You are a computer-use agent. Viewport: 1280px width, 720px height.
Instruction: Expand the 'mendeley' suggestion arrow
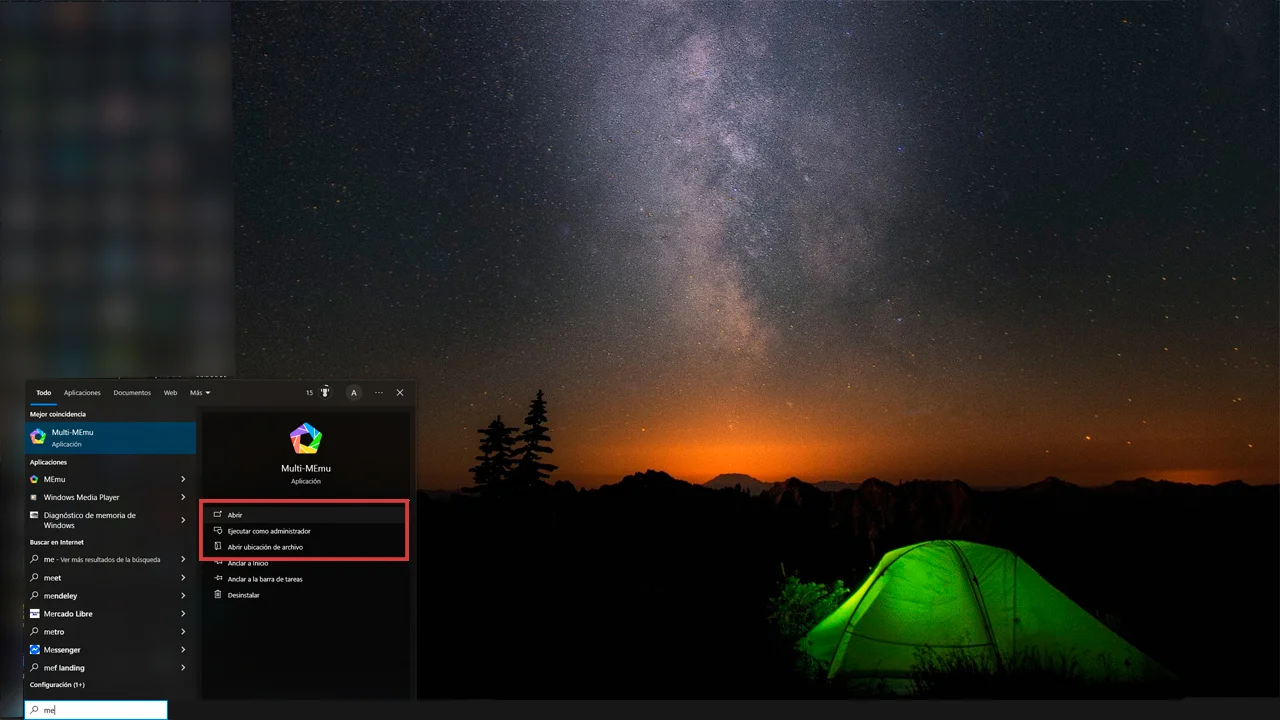183,596
